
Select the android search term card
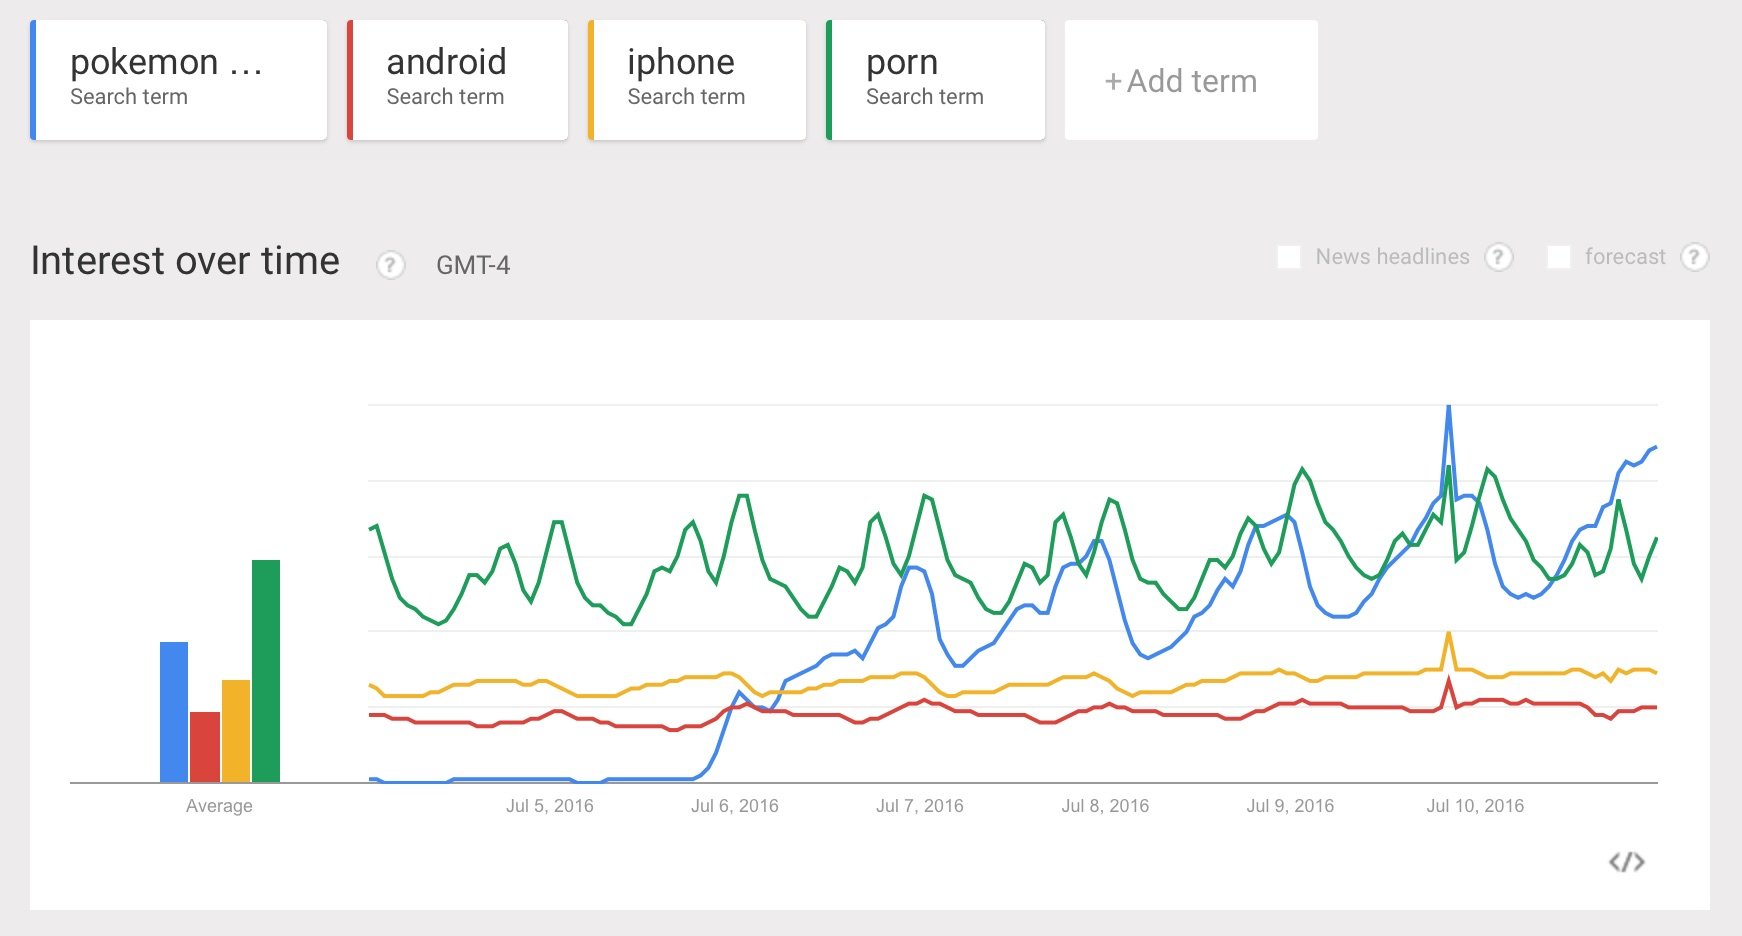(457, 80)
